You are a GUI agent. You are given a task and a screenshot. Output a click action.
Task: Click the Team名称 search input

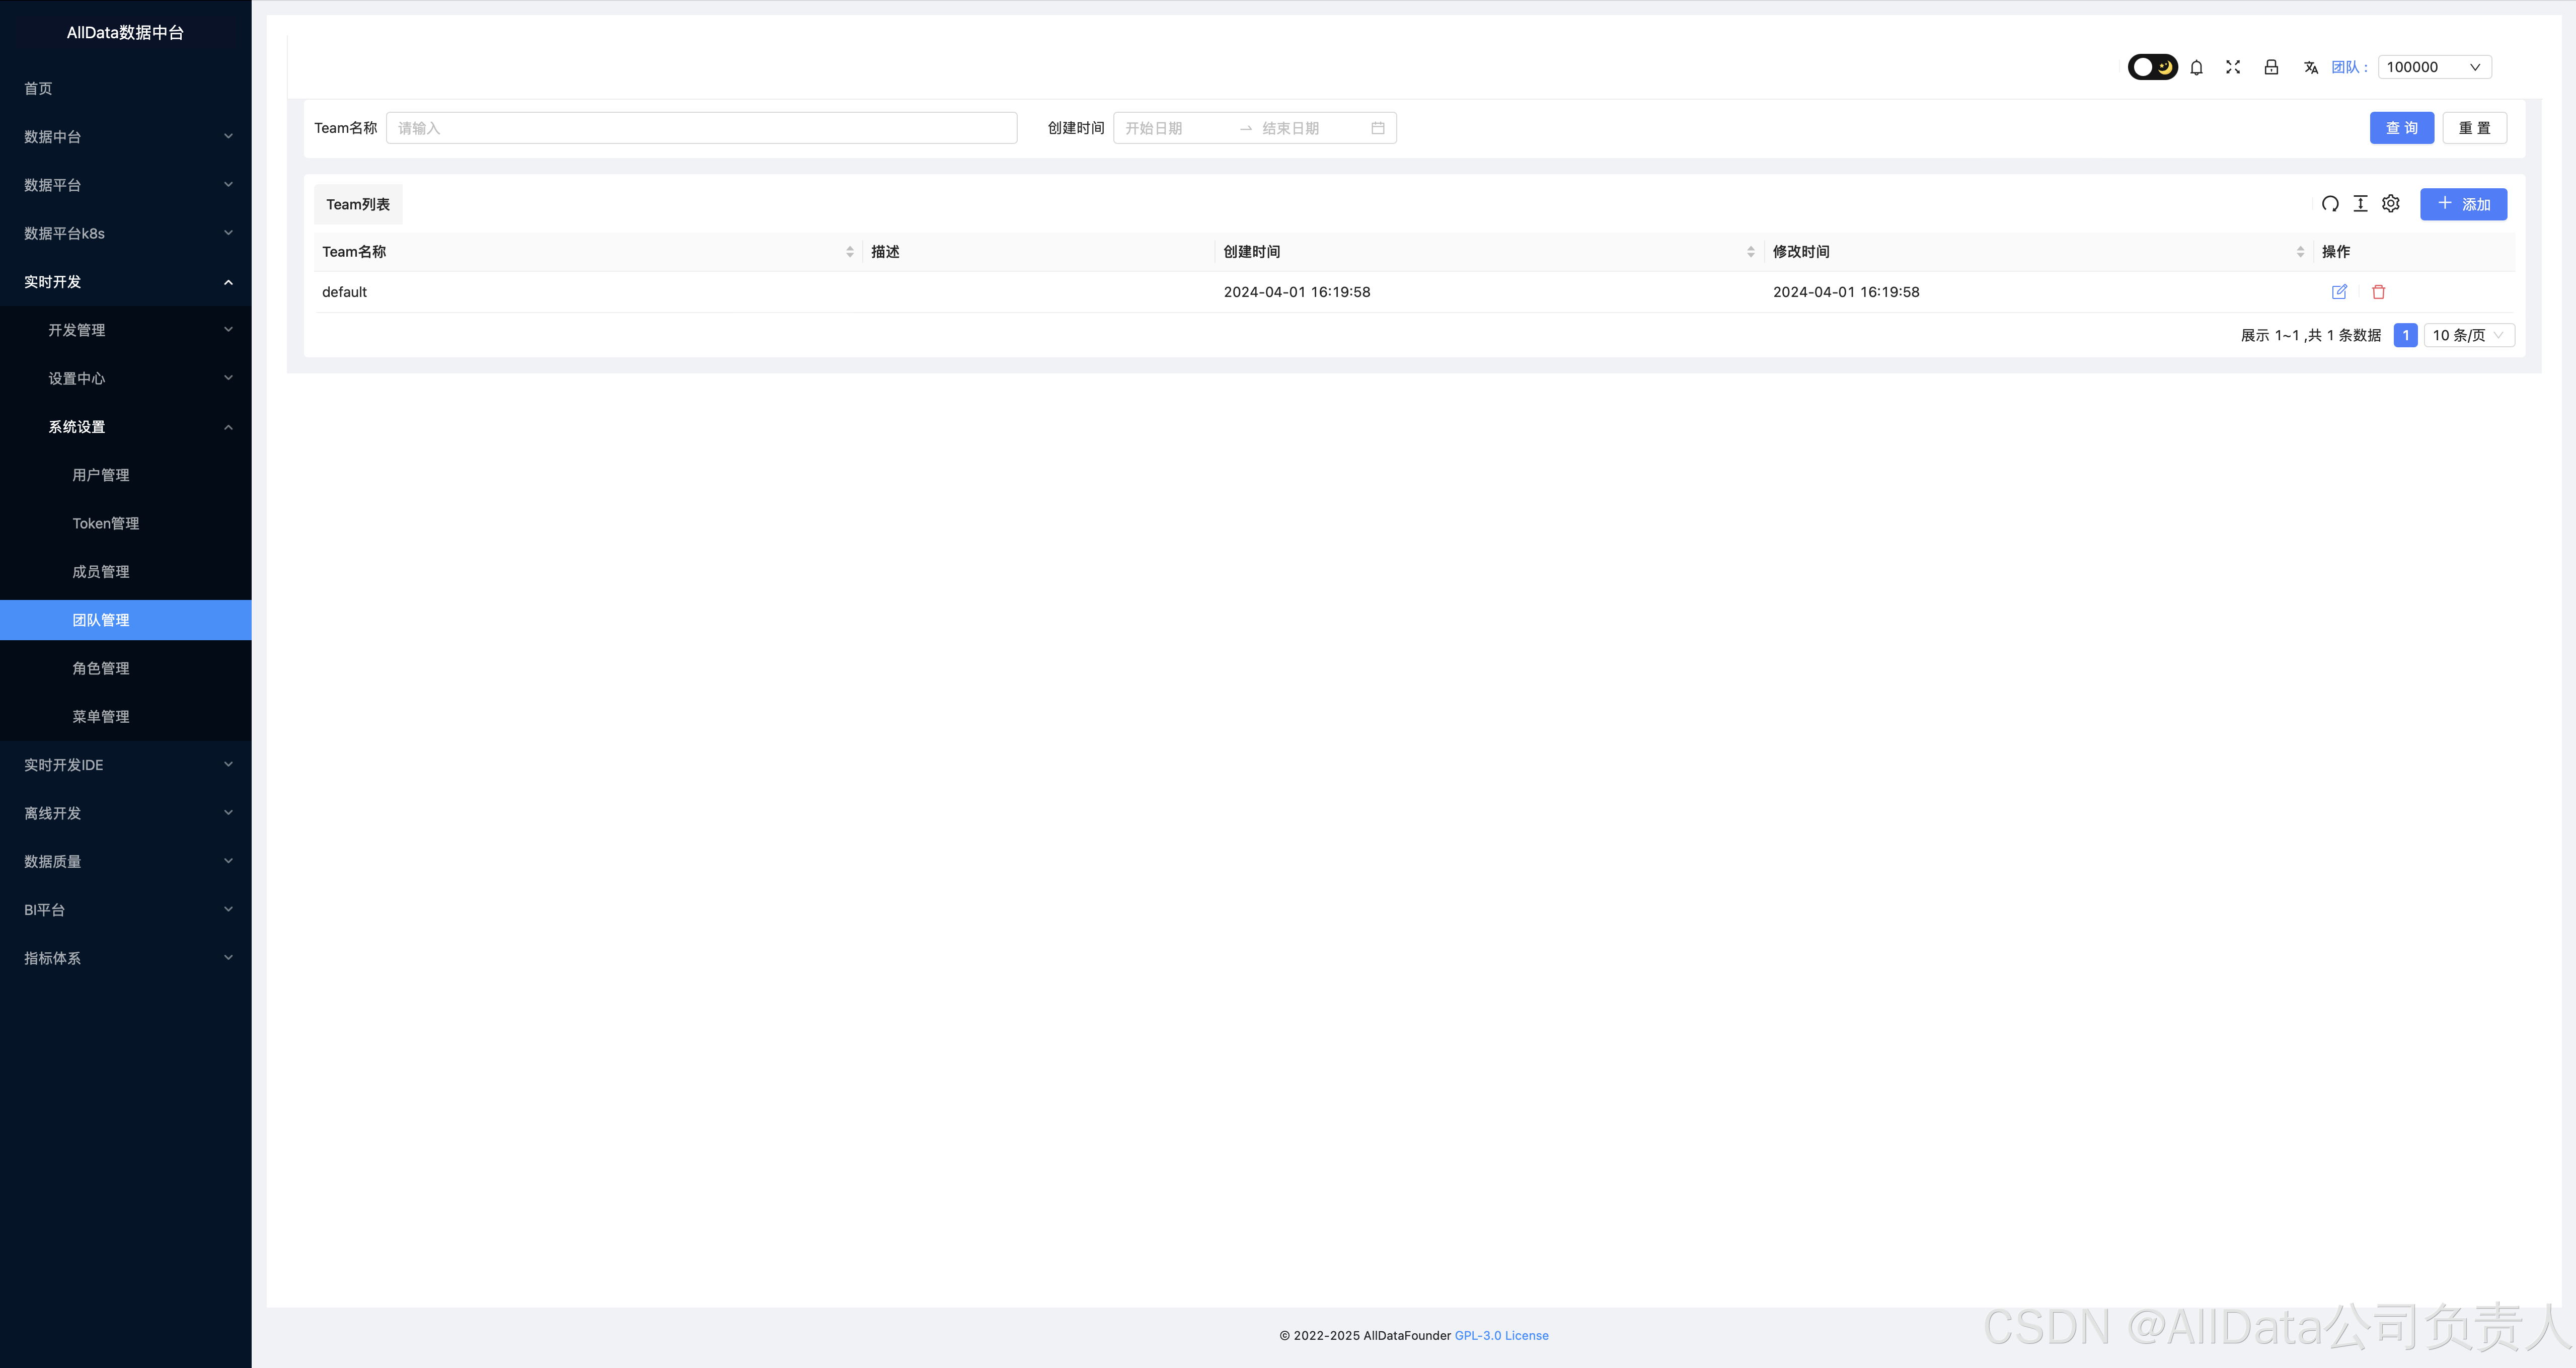point(701,128)
